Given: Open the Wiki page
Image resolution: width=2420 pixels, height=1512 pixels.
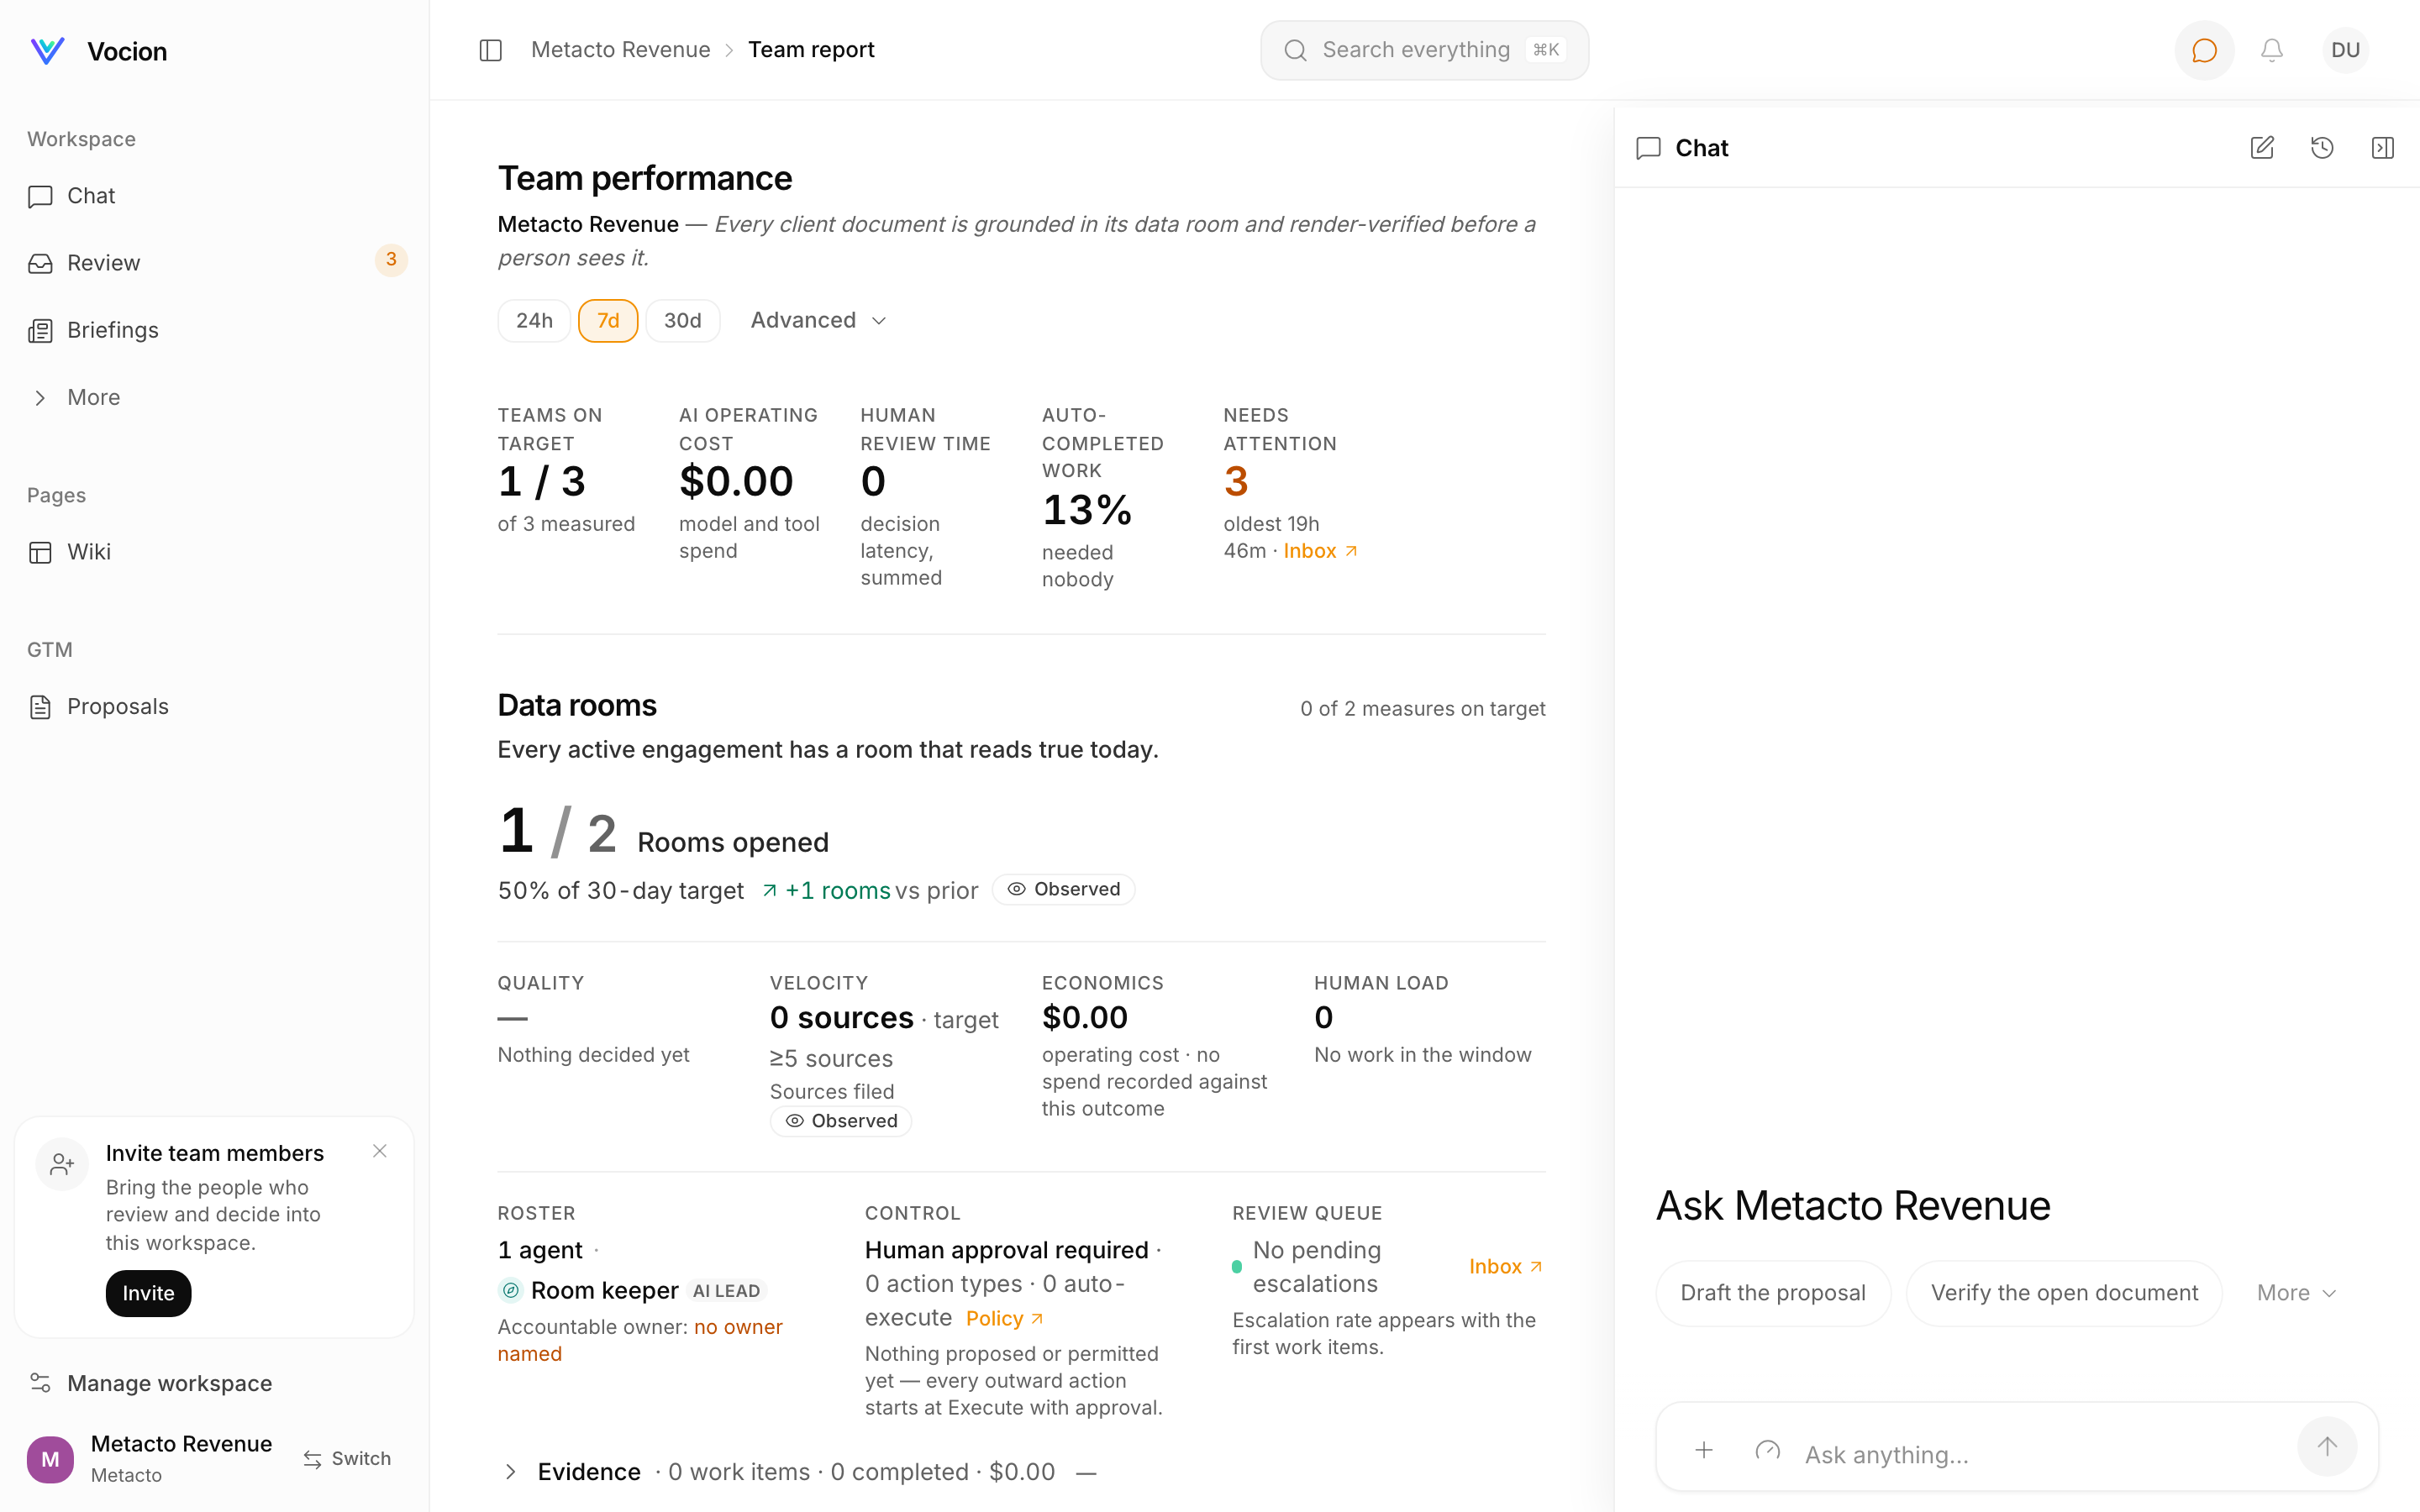Looking at the screenshot, I should (214, 552).
